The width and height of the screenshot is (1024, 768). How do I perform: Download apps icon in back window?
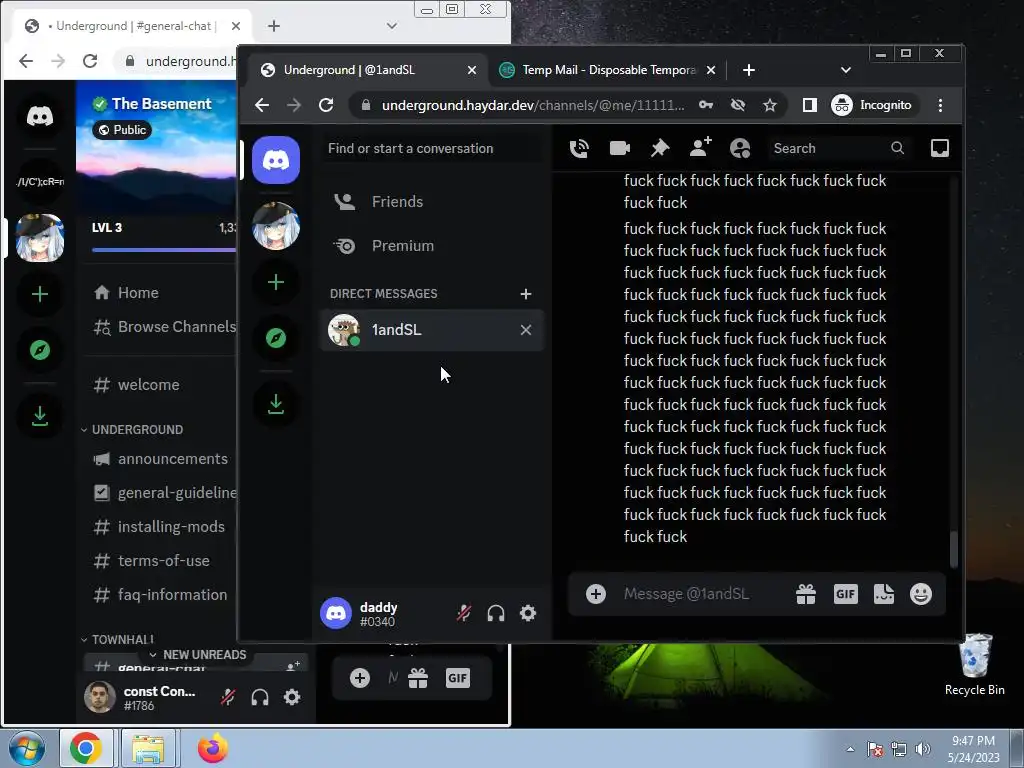pyautogui.click(x=40, y=416)
